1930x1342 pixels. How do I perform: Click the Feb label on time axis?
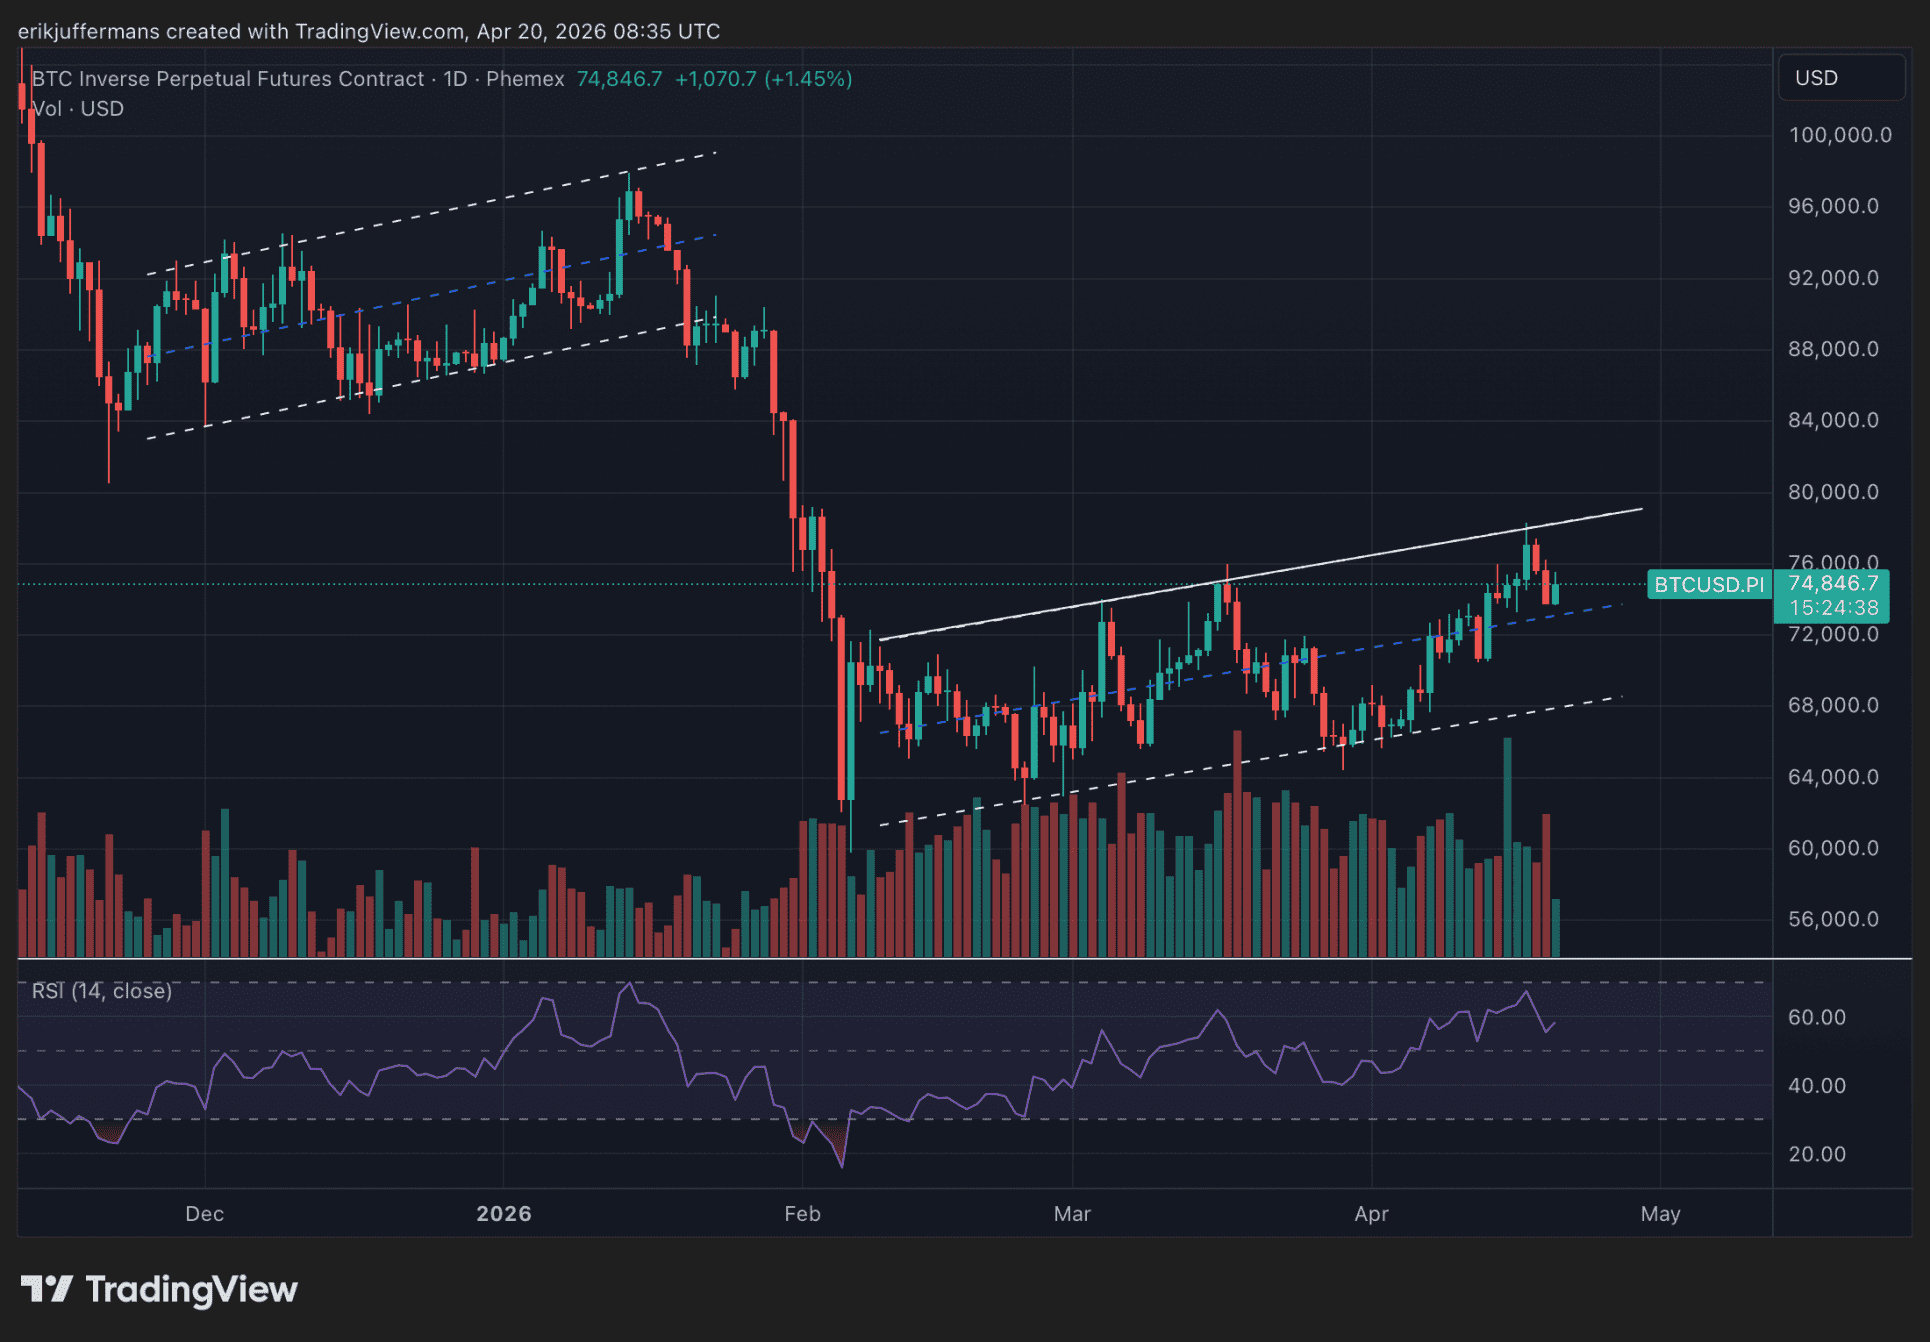pos(802,1214)
